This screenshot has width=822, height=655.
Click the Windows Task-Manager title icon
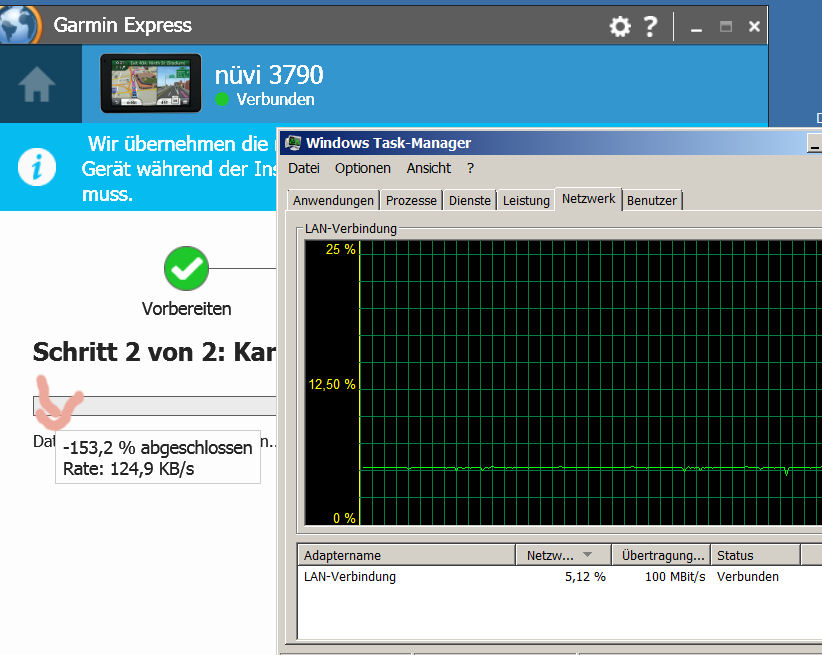point(293,143)
